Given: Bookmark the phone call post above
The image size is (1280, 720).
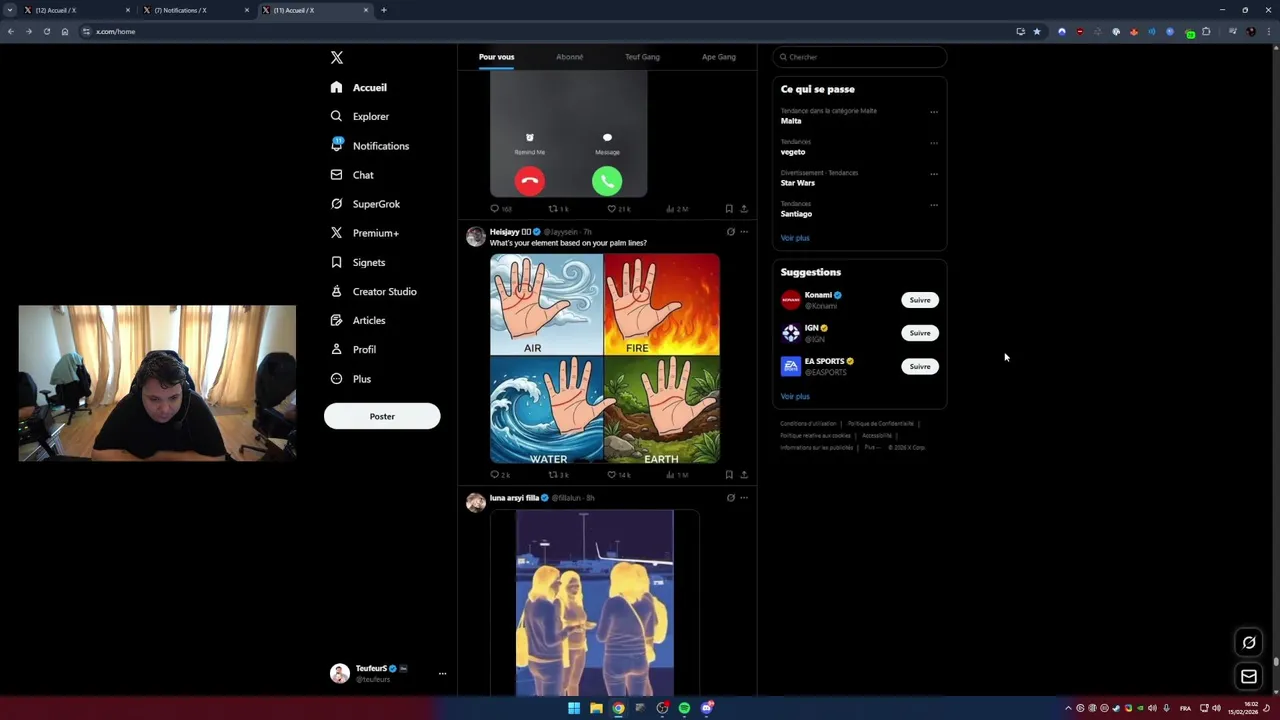Looking at the screenshot, I should click(729, 209).
